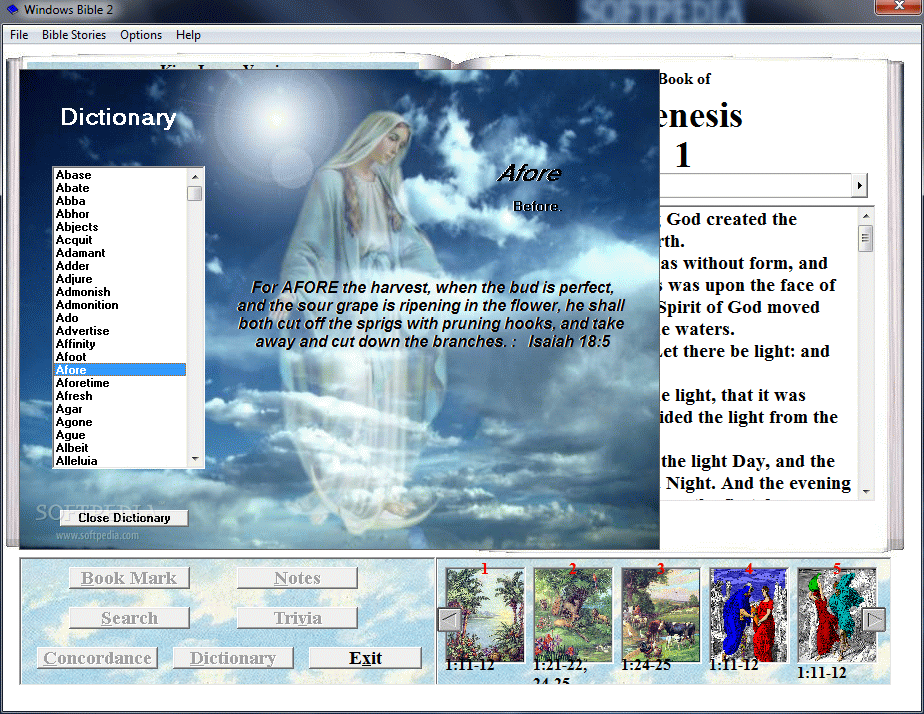Select 'Albeit' in dictionary list
This screenshot has height=714, width=924.
point(120,448)
